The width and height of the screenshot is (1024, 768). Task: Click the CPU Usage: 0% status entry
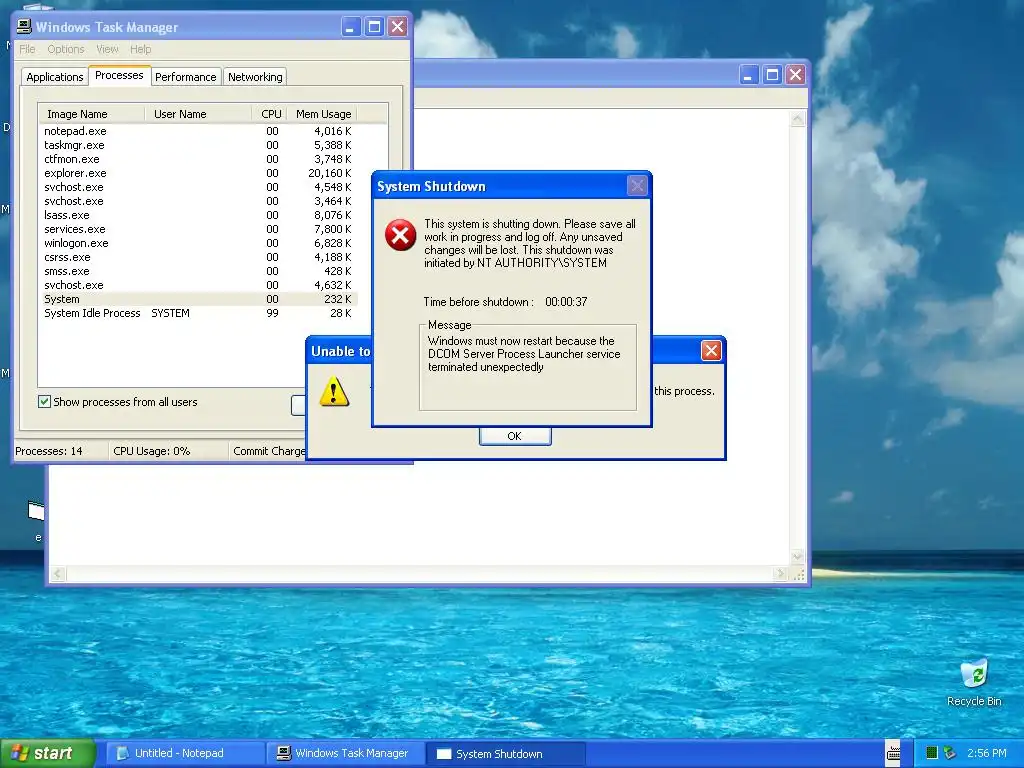152,451
